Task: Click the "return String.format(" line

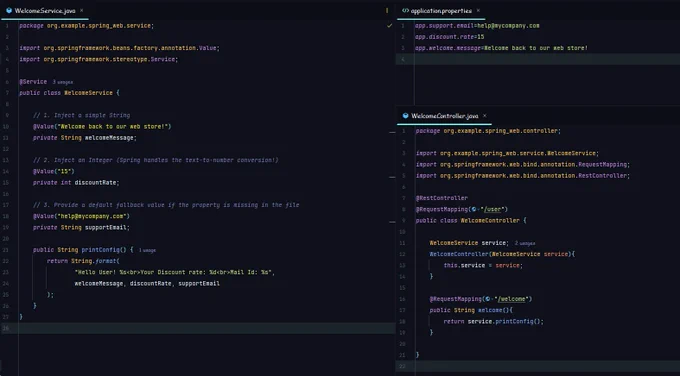Action: tap(83, 261)
